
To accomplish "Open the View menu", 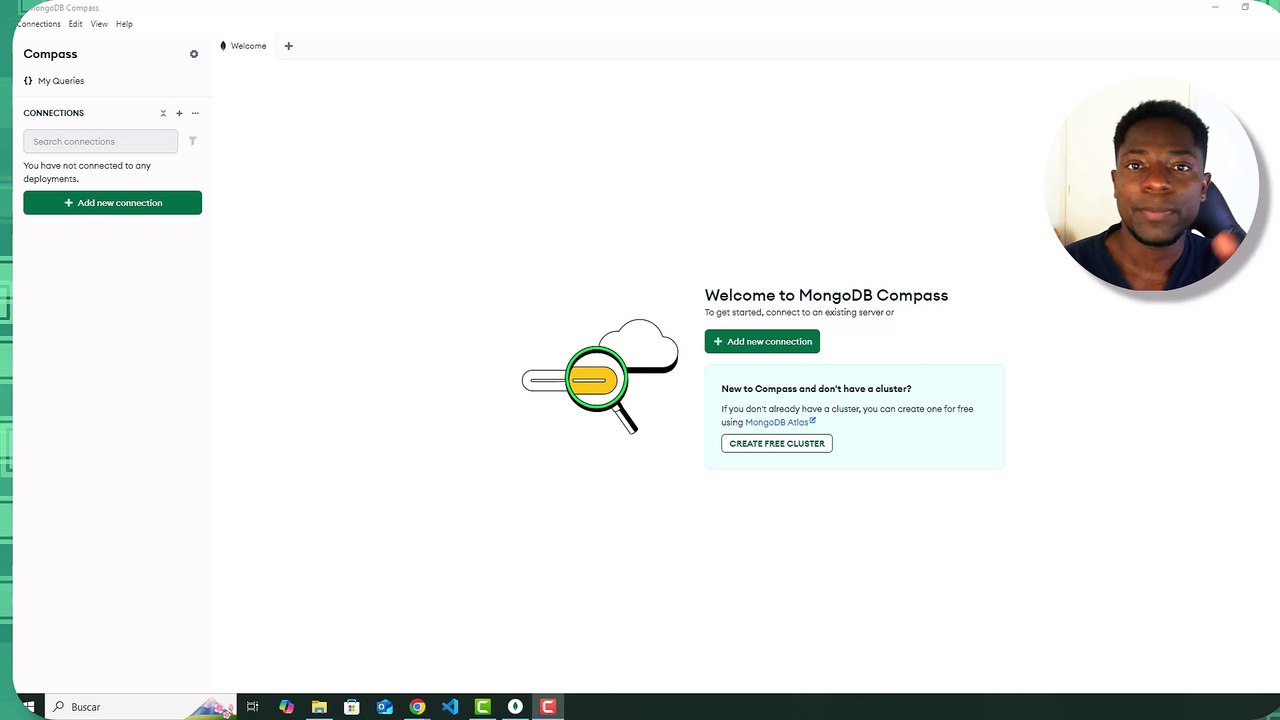I will [x=99, y=24].
